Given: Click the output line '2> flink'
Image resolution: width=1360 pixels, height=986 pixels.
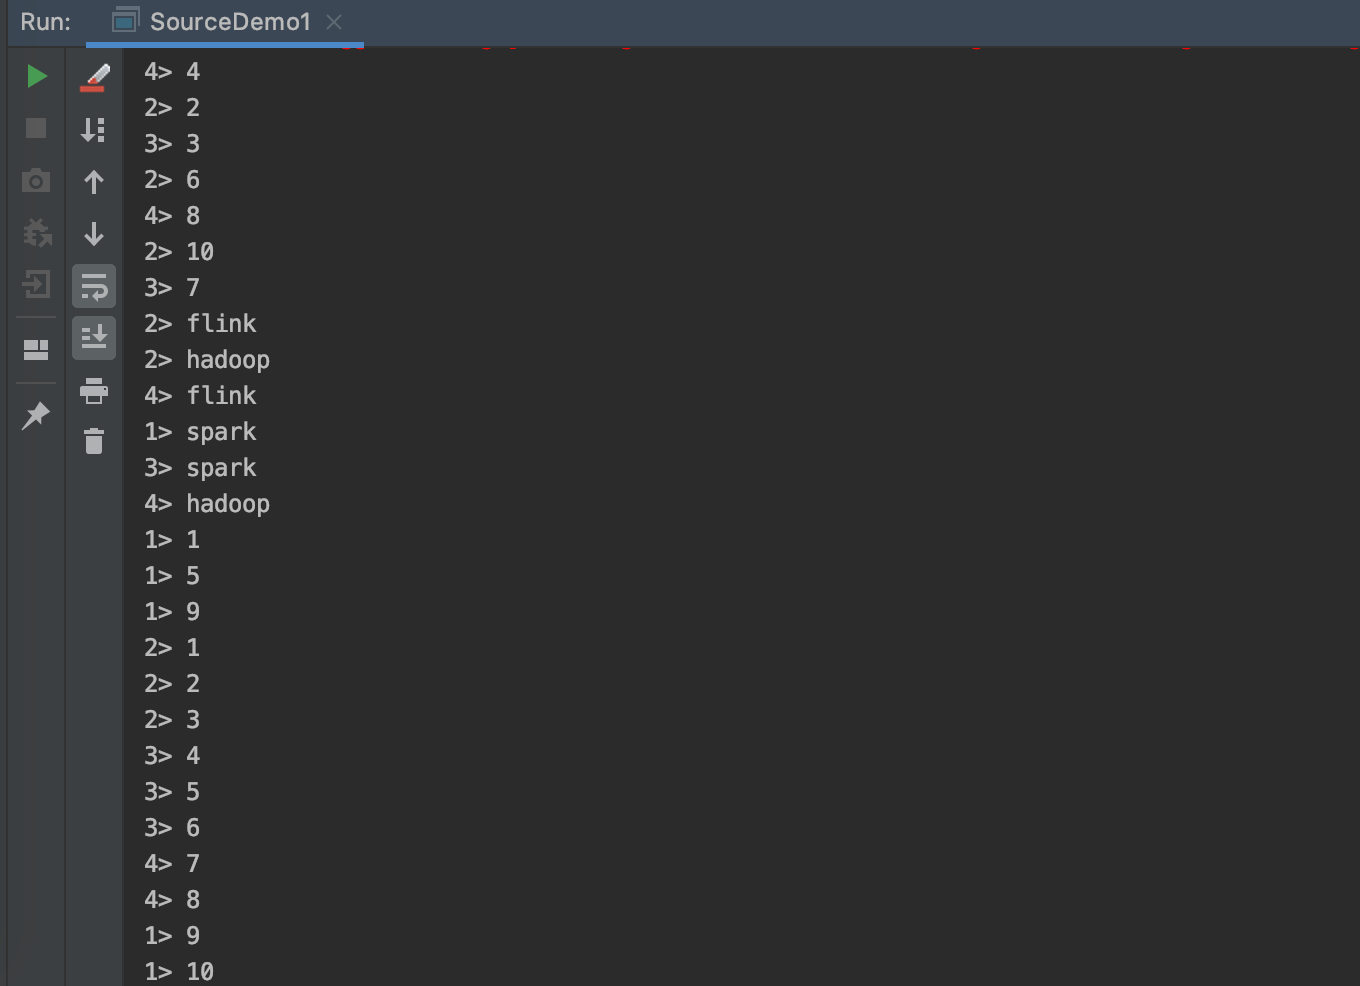Looking at the screenshot, I should [200, 323].
